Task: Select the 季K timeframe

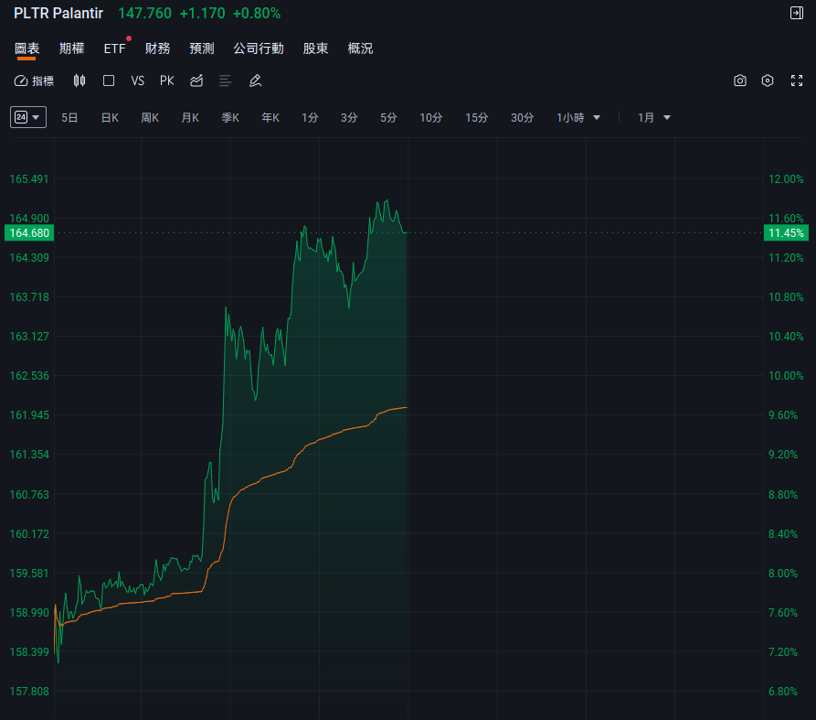Action: [230, 118]
